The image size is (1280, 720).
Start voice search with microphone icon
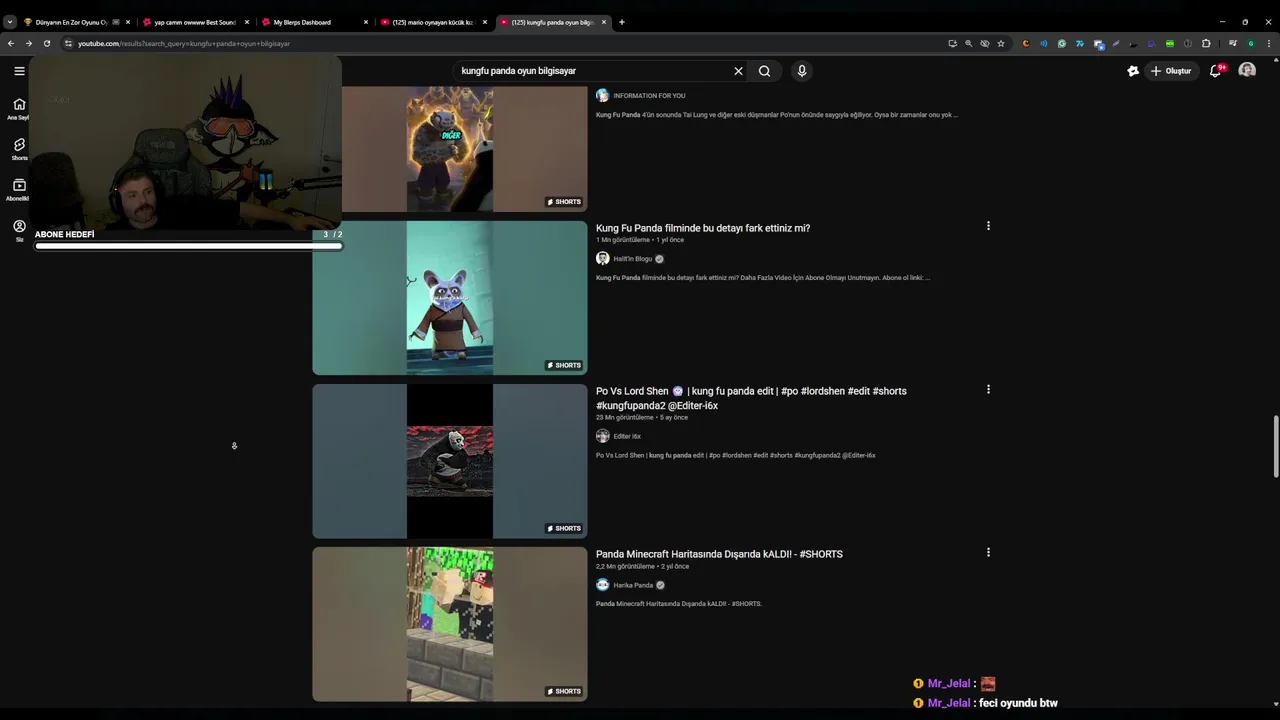801,71
